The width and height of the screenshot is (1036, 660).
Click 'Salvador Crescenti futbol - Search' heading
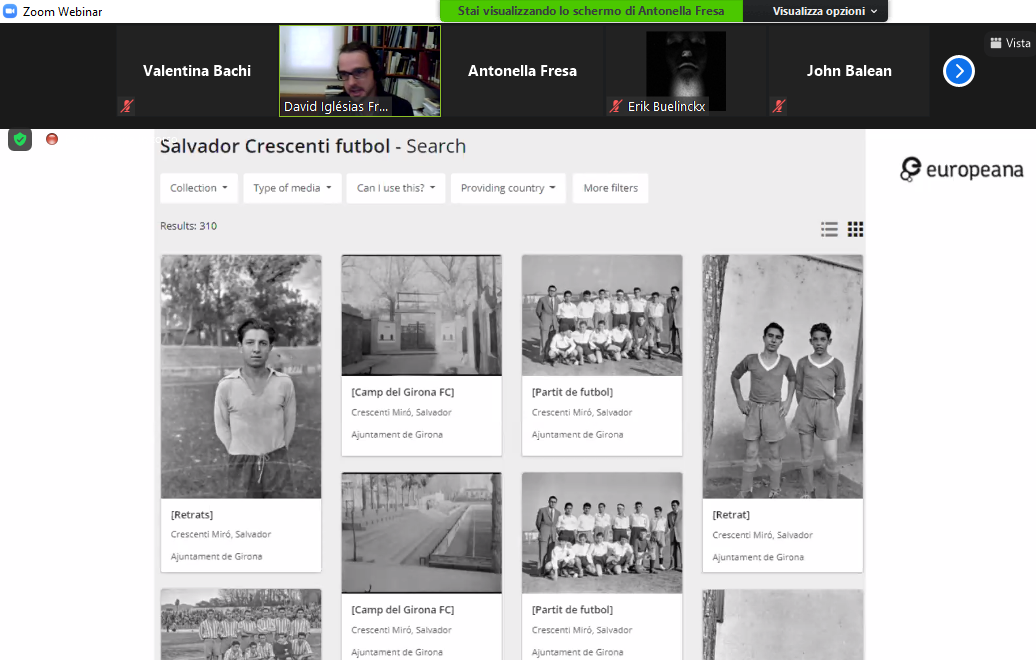[313, 146]
